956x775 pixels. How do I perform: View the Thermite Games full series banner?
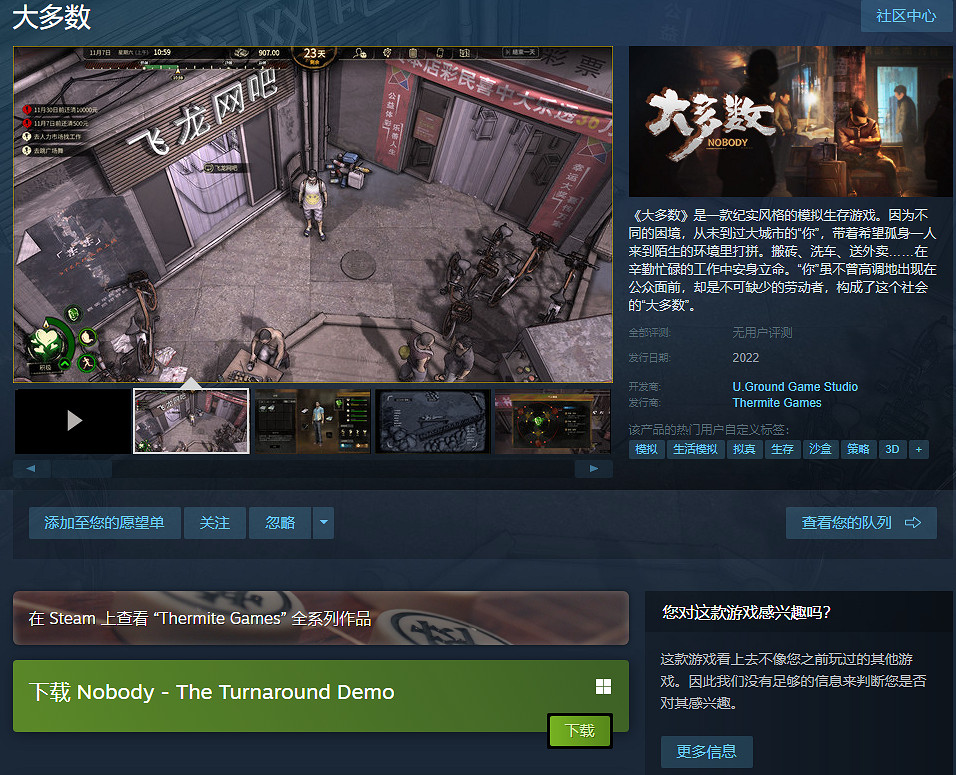pos(320,618)
